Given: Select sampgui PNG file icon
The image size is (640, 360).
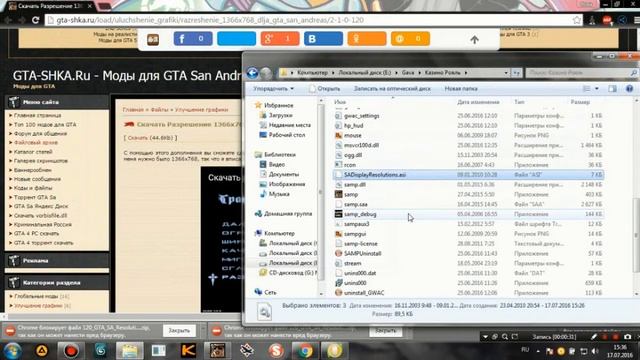Looking at the screenshot, I should [x=338, y=234].
